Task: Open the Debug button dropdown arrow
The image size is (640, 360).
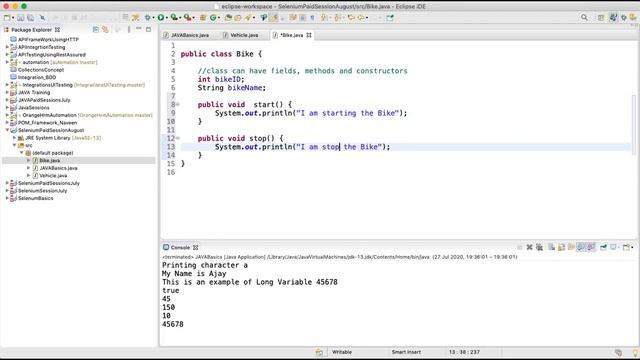Action: pyautogui.click(x=153, y=18)
